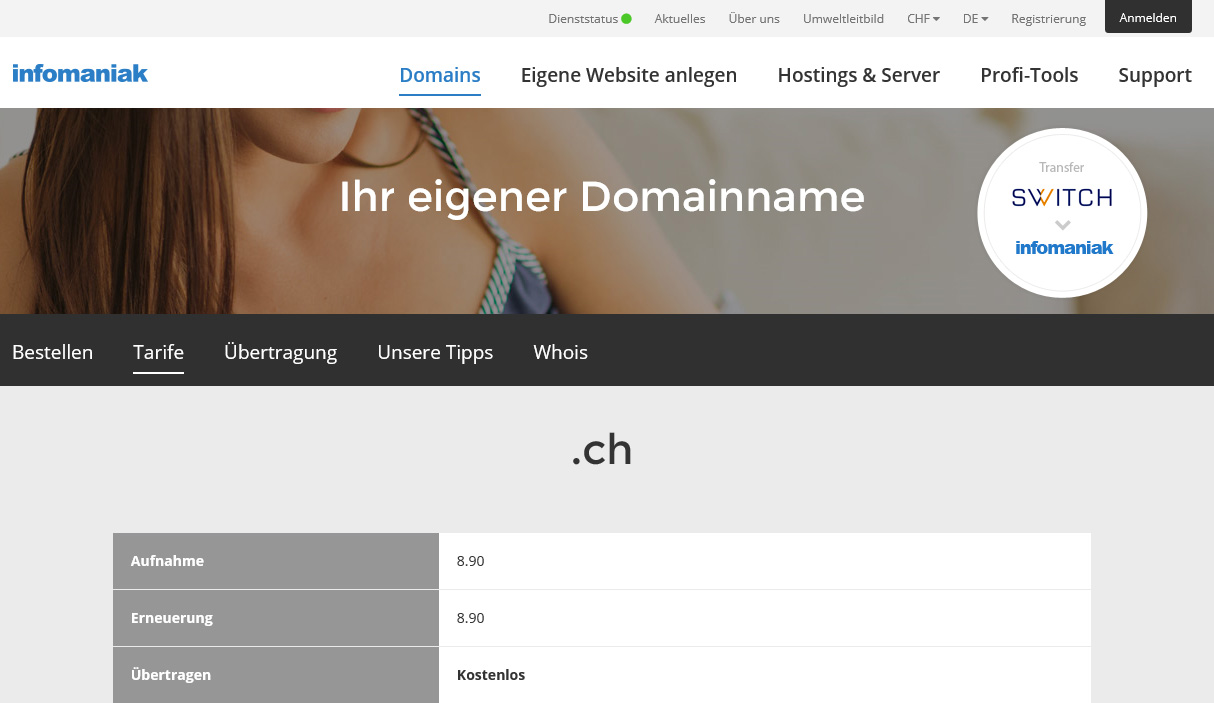Open the CHF currency dropdown

tap(923, 18)
